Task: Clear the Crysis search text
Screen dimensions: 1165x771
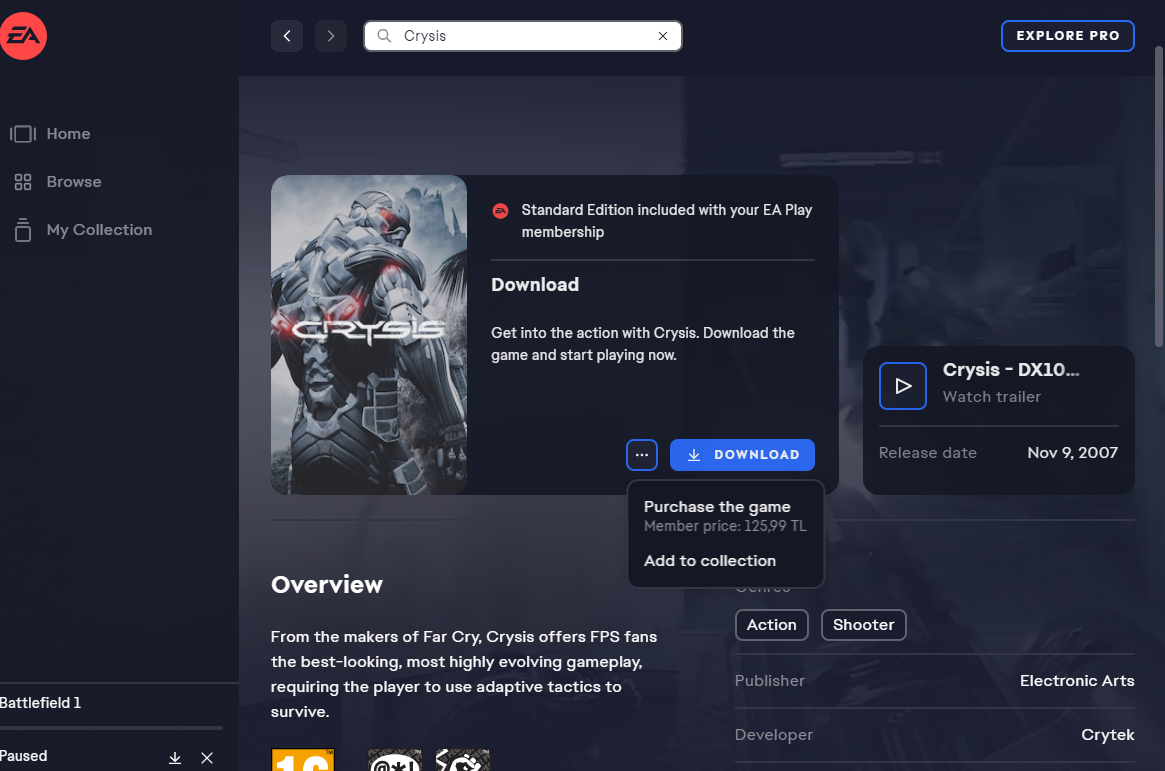Action: (663, 36)
